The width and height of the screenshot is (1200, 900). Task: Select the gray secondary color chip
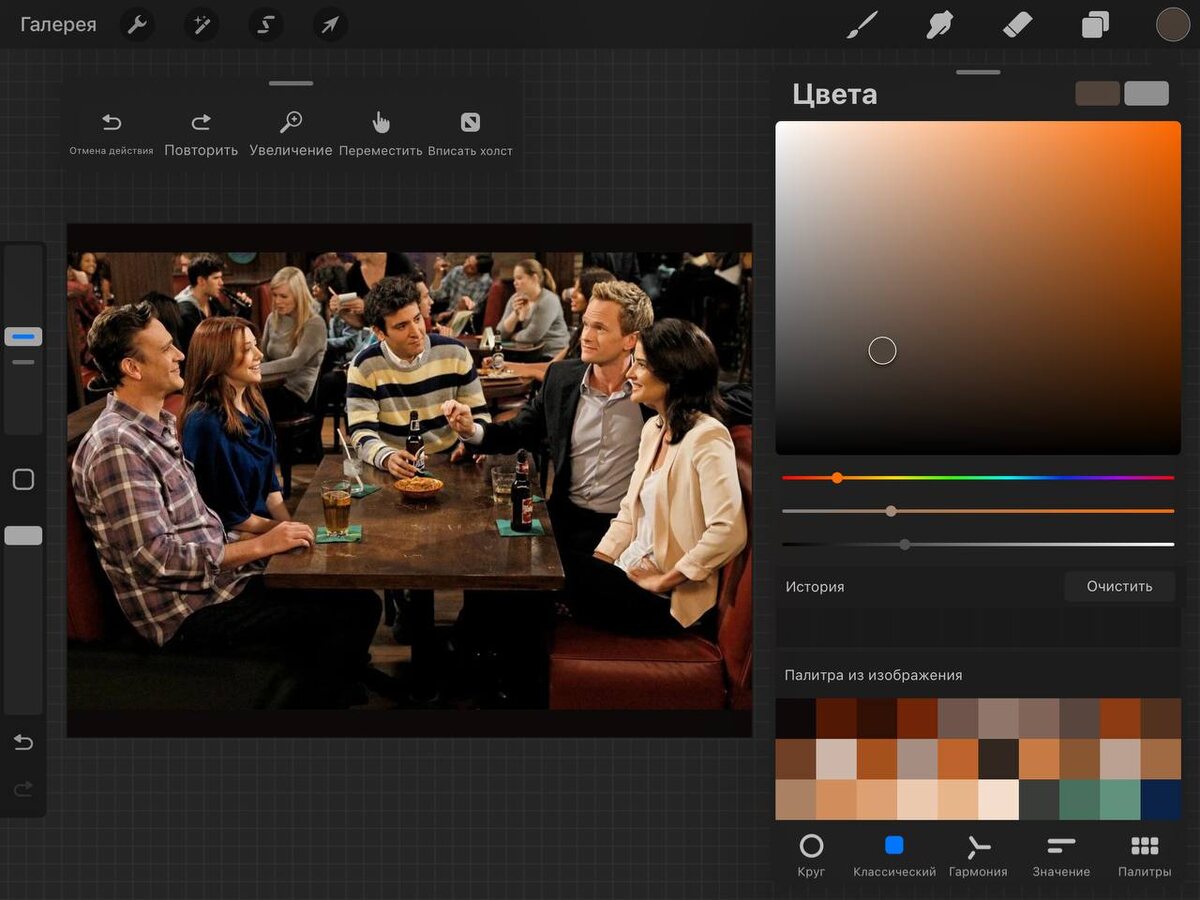pos(1146,94)
